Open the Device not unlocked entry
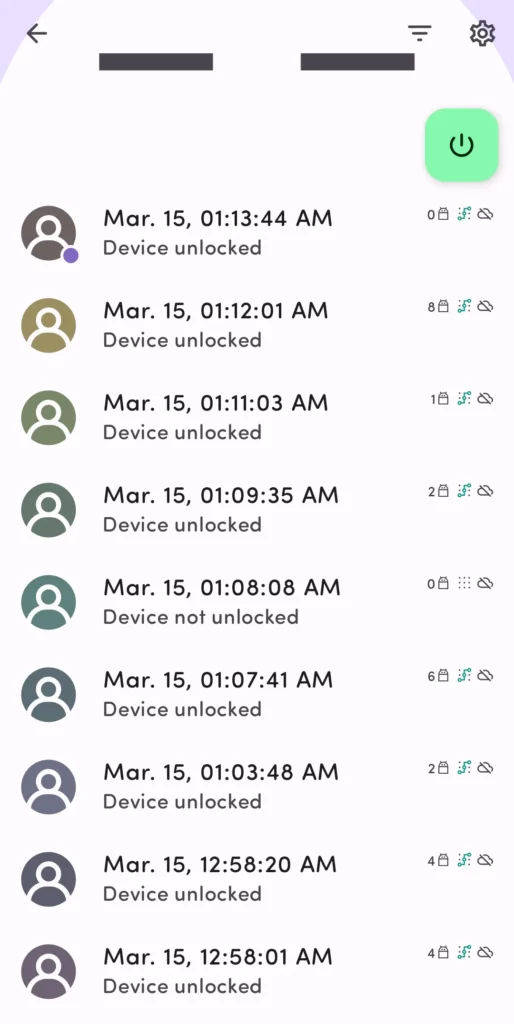Screen dimensions: 514x1024 (x=257, y=602)
